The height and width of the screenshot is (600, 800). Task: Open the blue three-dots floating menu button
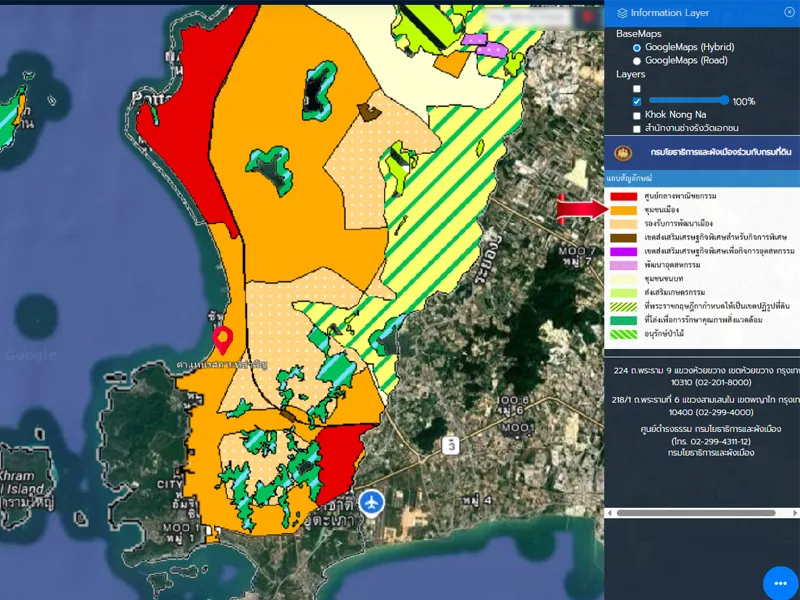point(780,583)
